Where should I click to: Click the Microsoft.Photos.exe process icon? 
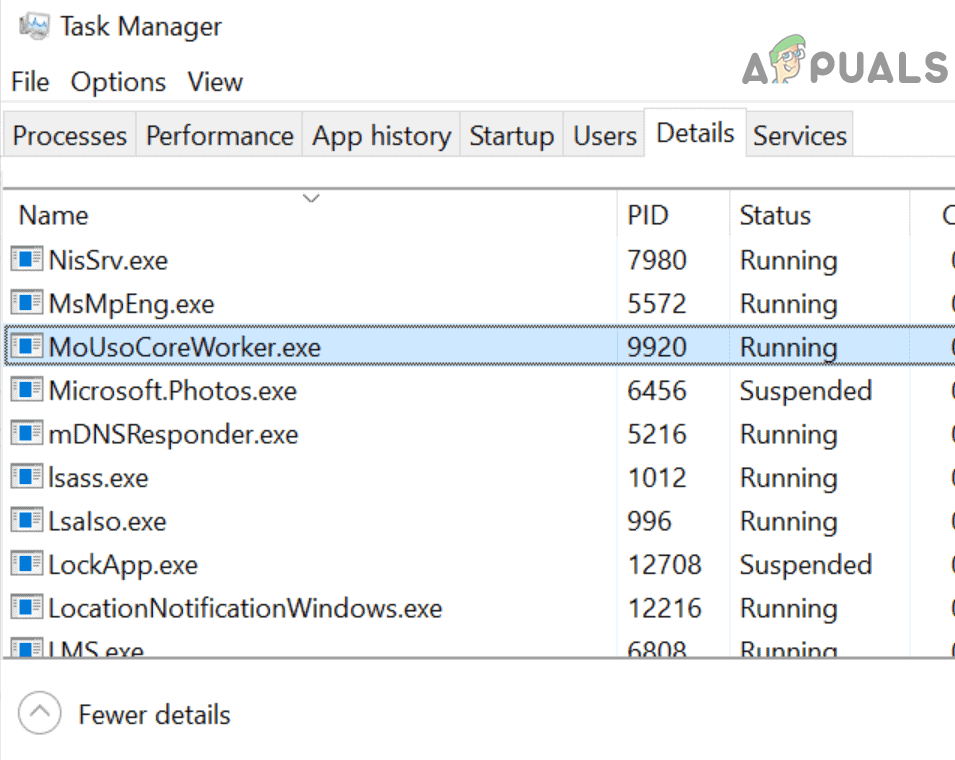[26, 390]
